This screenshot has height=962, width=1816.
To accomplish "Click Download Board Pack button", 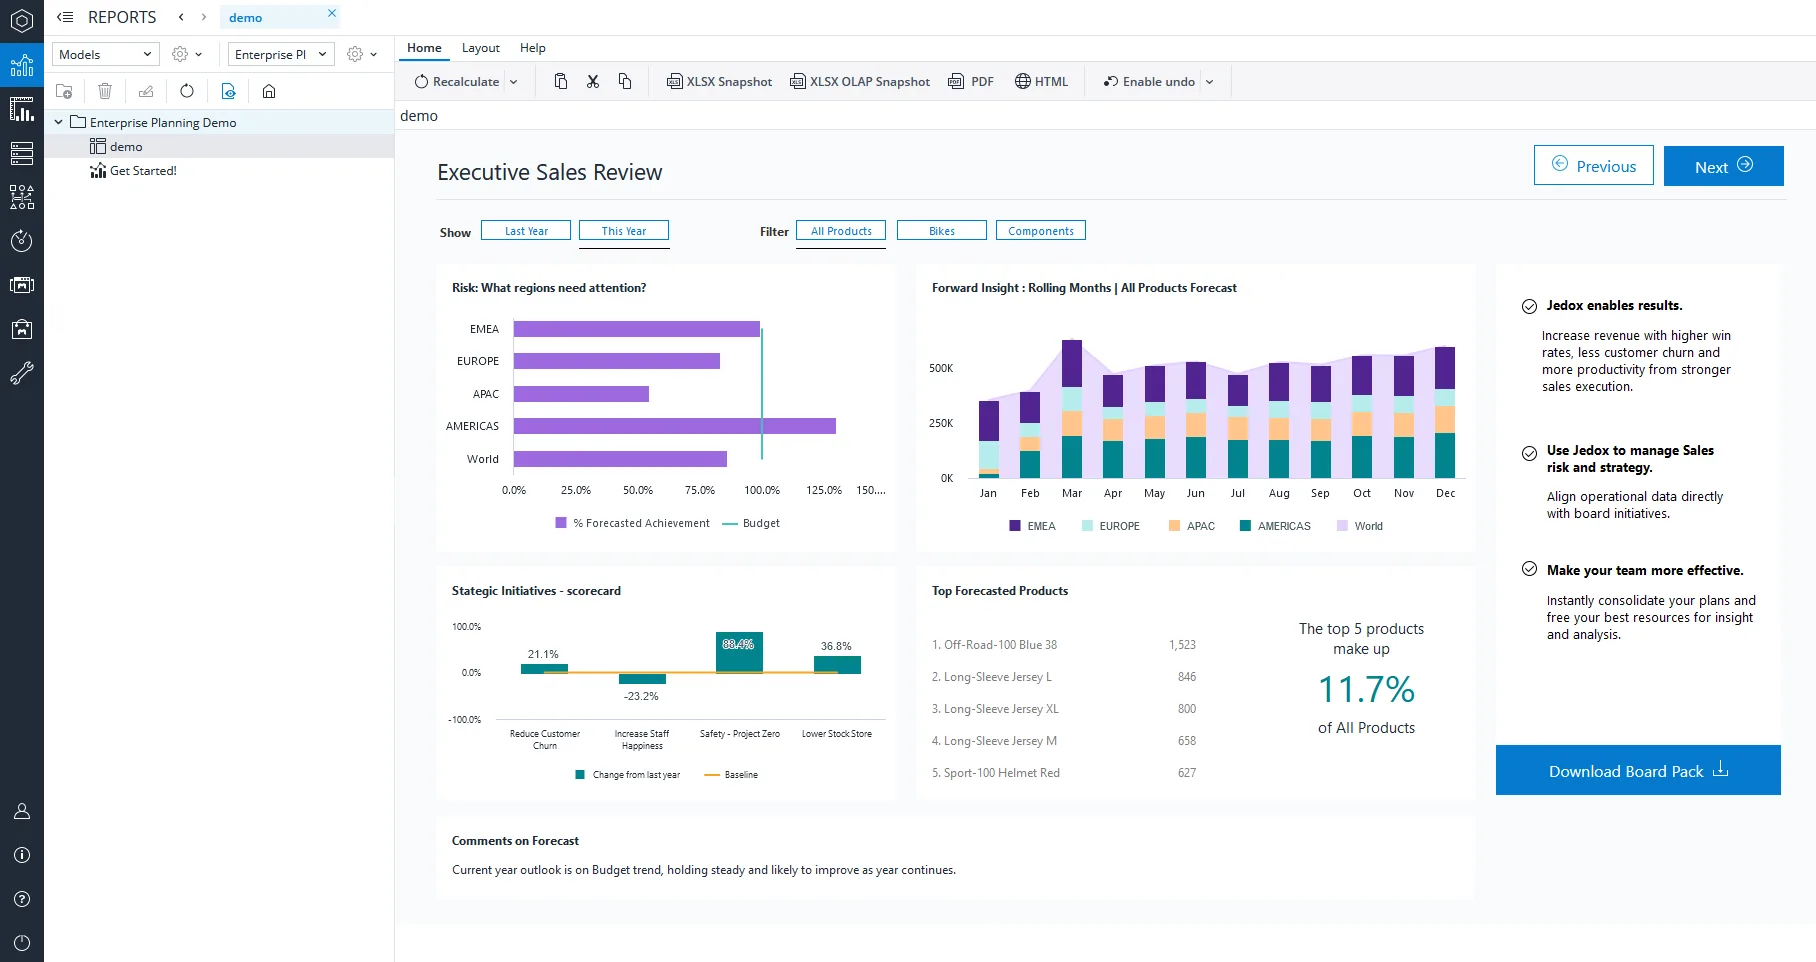I will [1638, 770].
